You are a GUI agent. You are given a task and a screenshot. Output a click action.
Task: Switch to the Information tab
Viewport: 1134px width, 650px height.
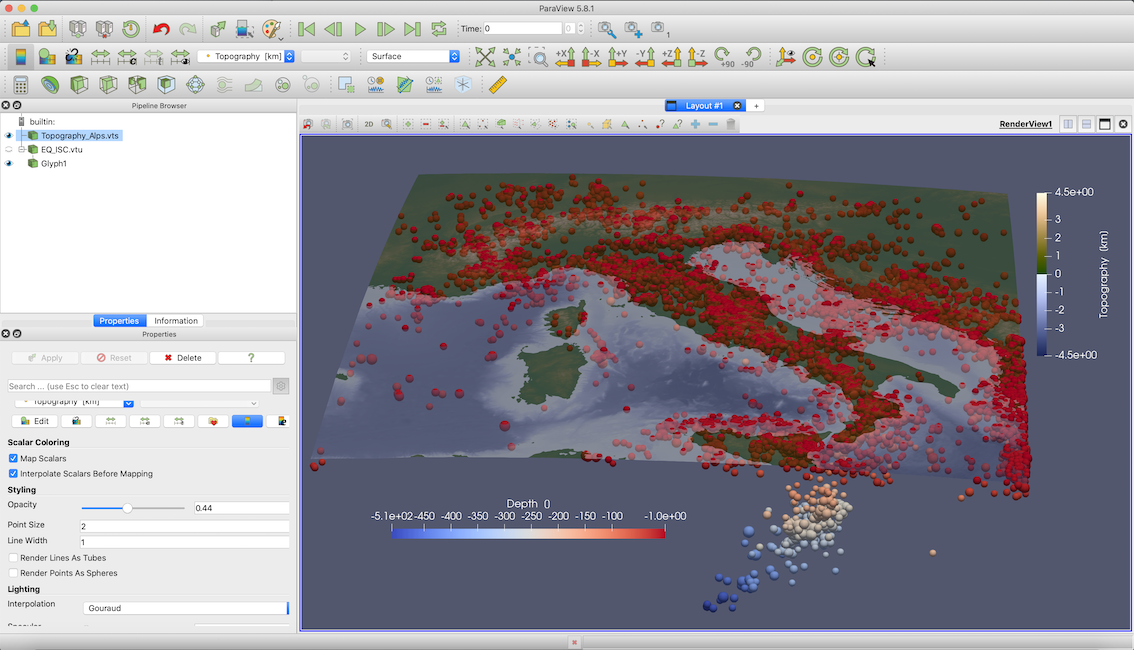click(176, 321)
